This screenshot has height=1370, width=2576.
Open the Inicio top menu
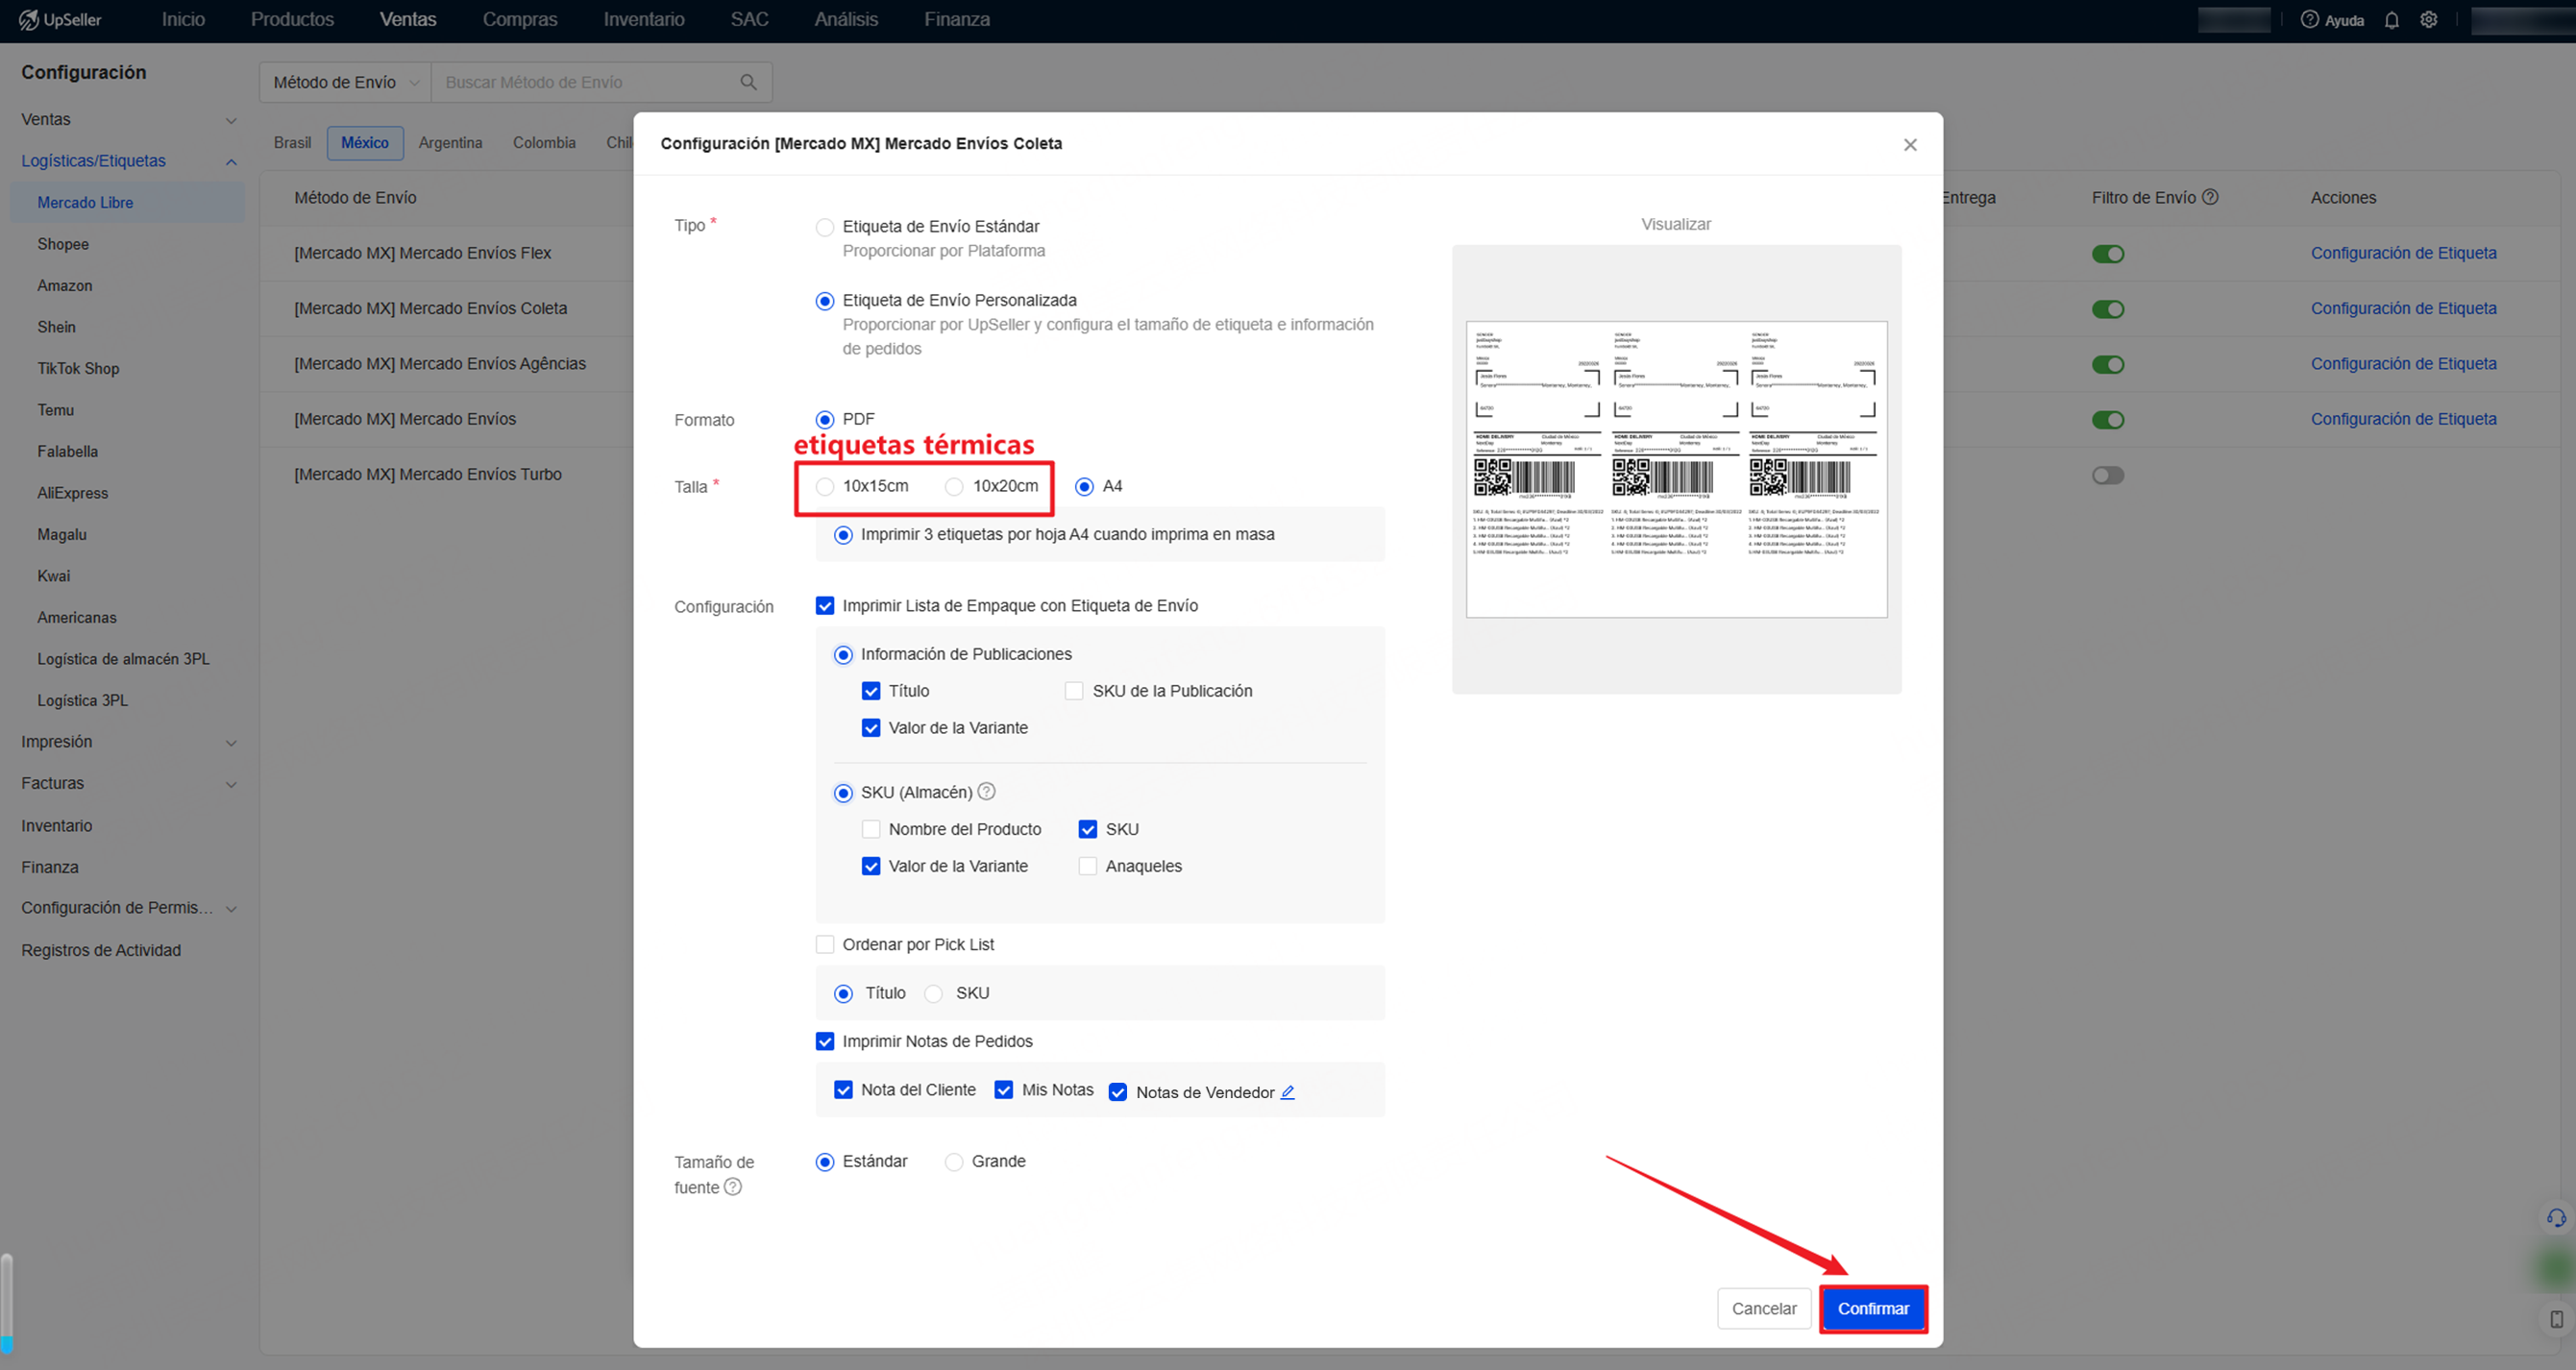183,20
